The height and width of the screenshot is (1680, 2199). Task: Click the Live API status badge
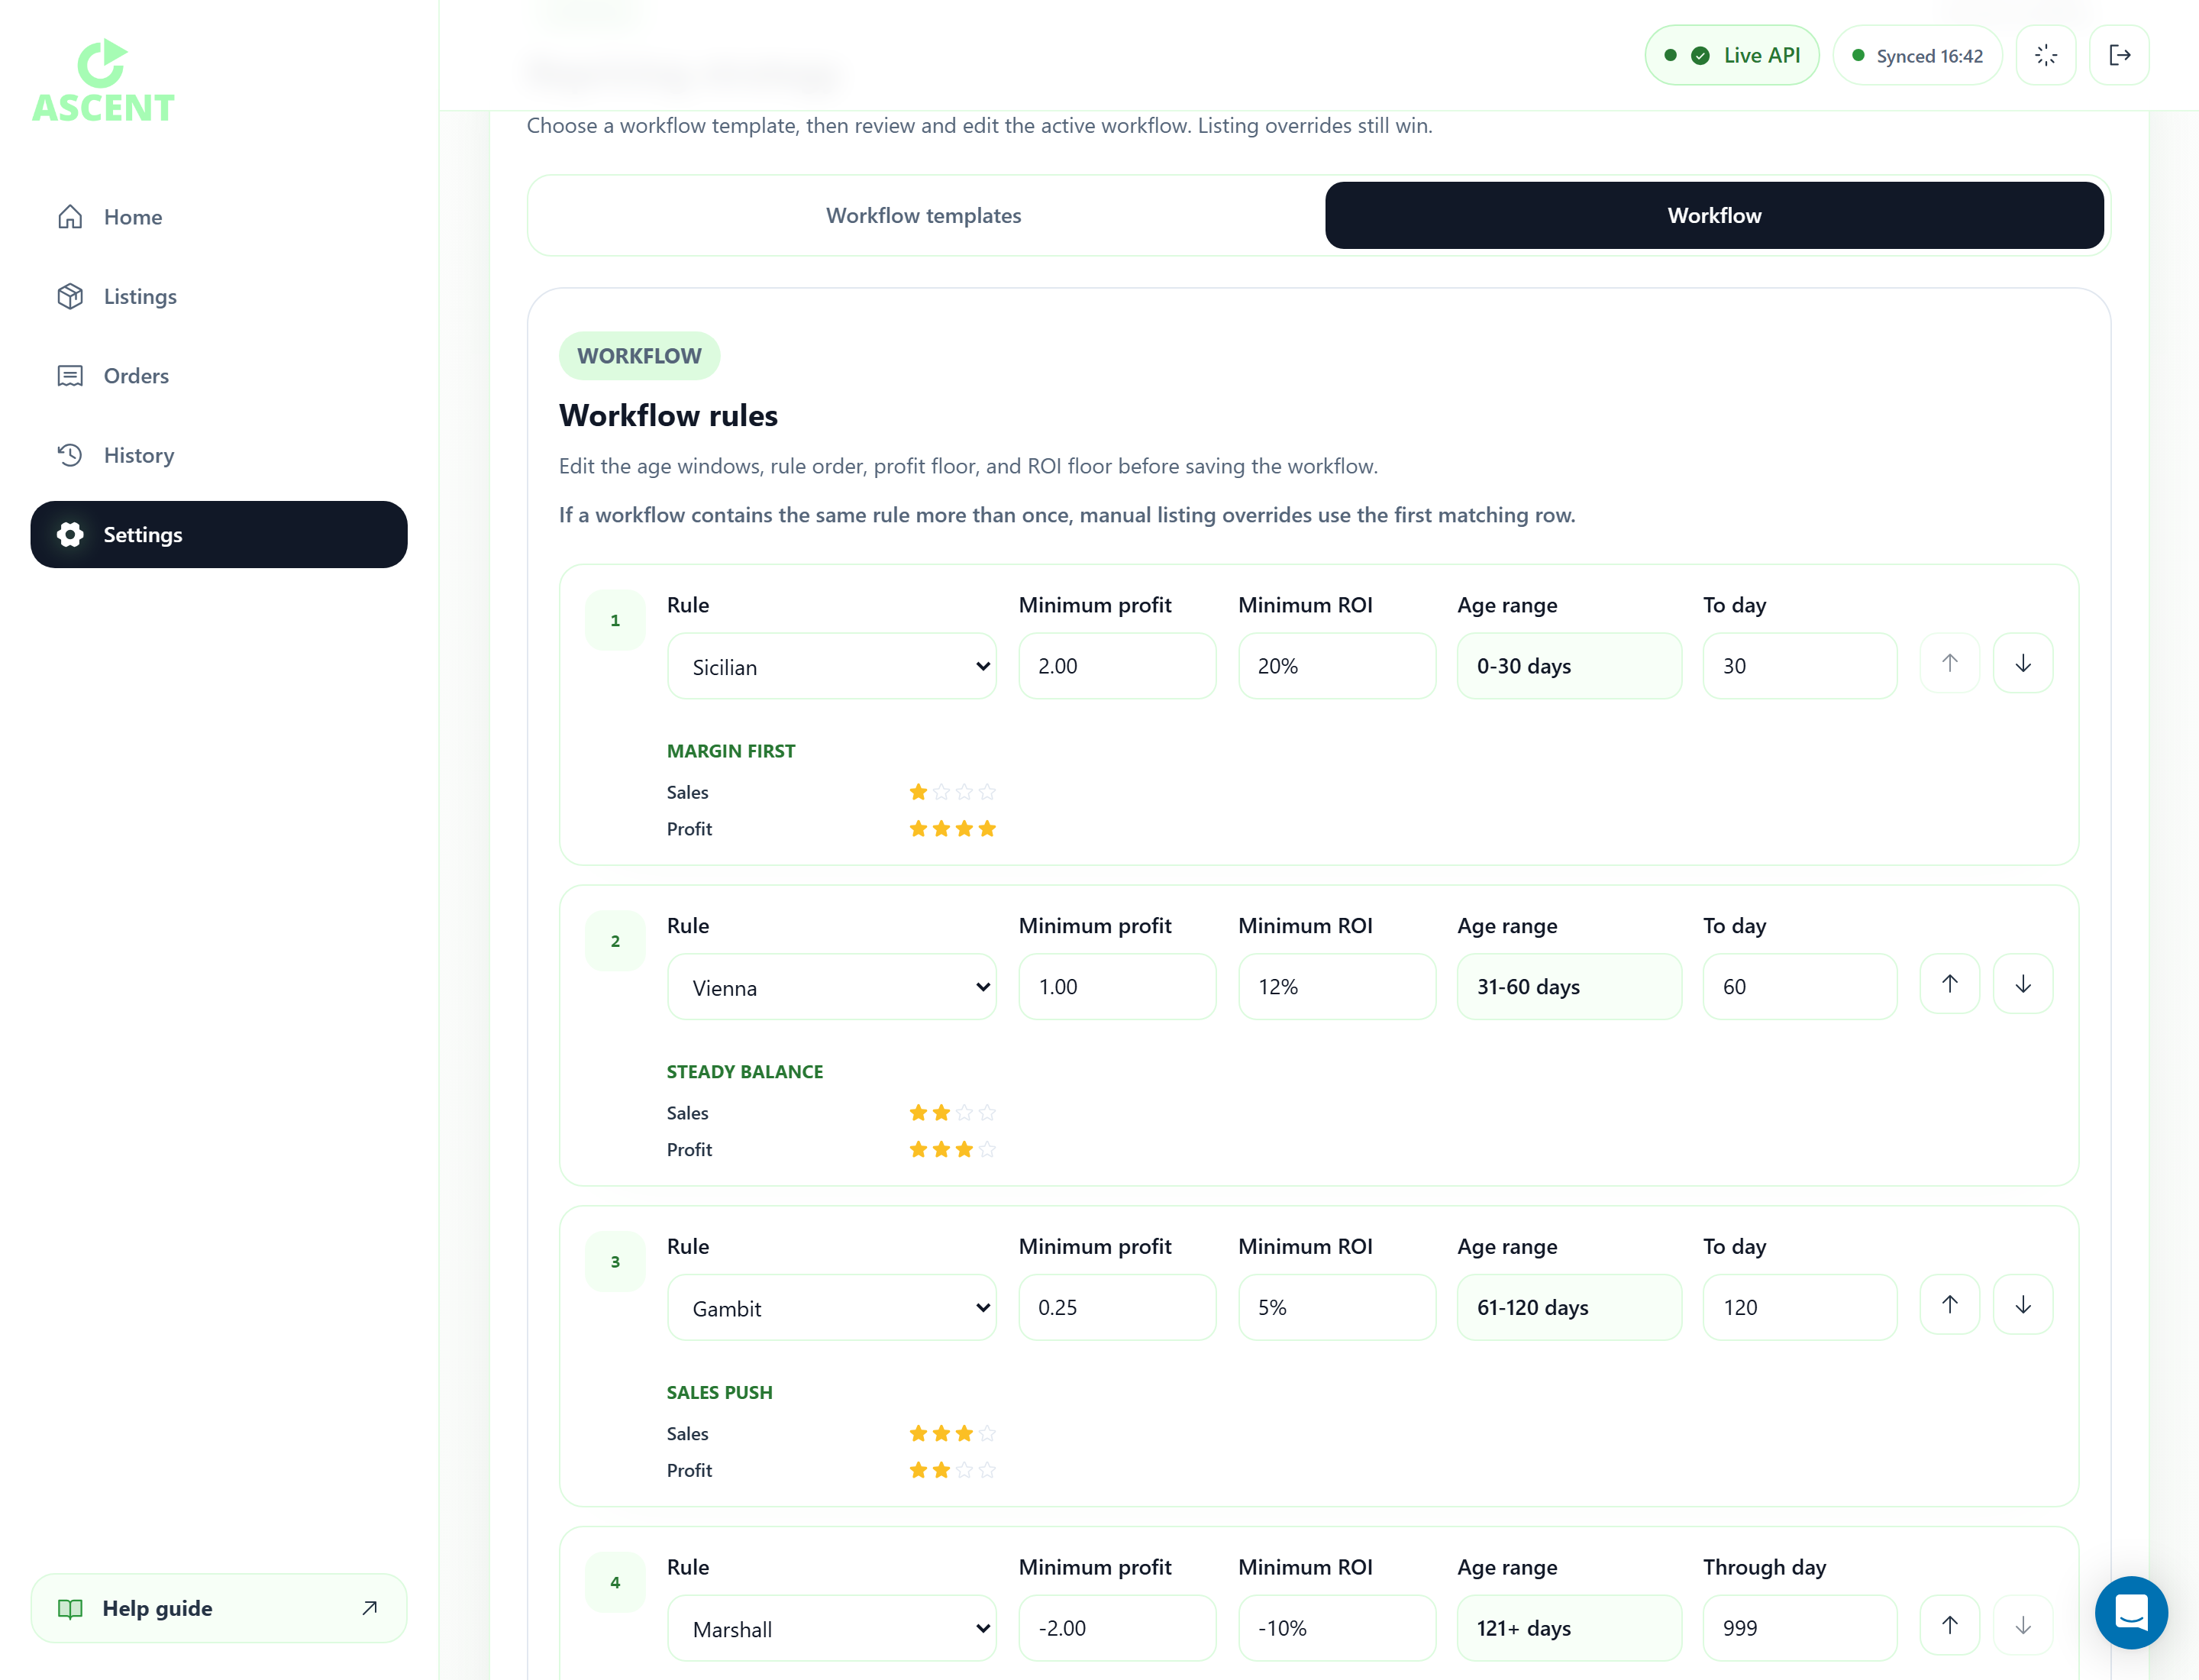pos(1732,55)
